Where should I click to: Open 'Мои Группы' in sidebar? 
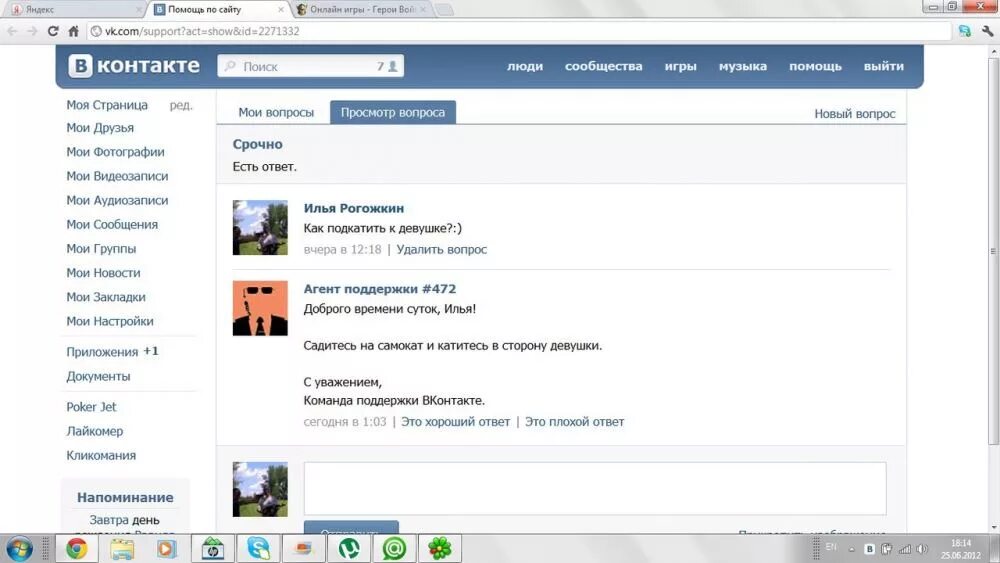click(101, 249)
